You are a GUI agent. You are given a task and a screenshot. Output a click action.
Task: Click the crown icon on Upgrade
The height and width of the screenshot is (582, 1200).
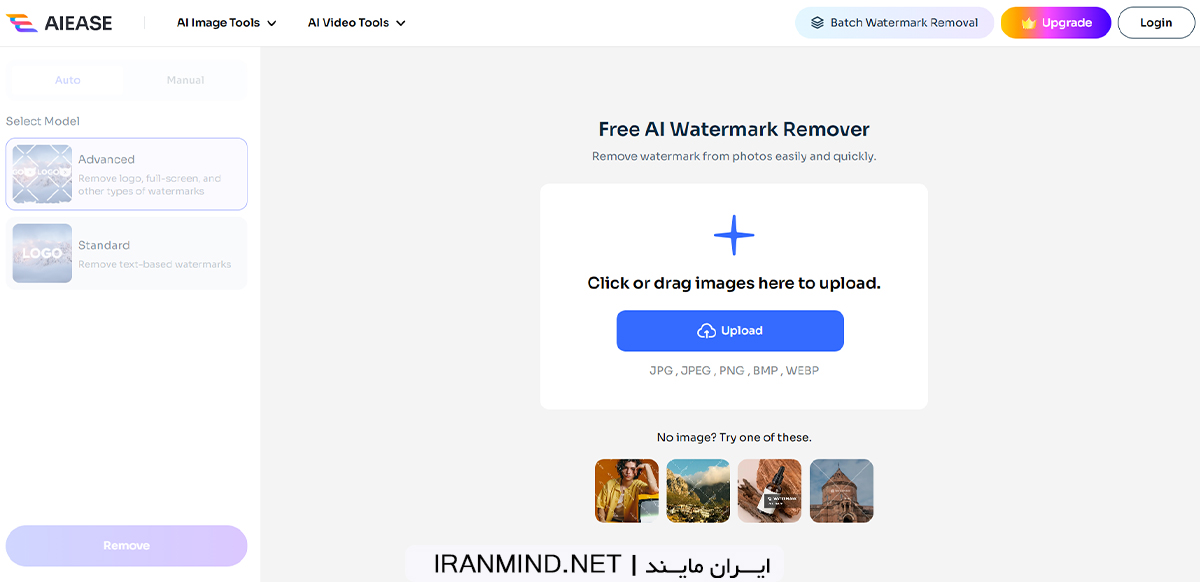[x=1028, y=23]
